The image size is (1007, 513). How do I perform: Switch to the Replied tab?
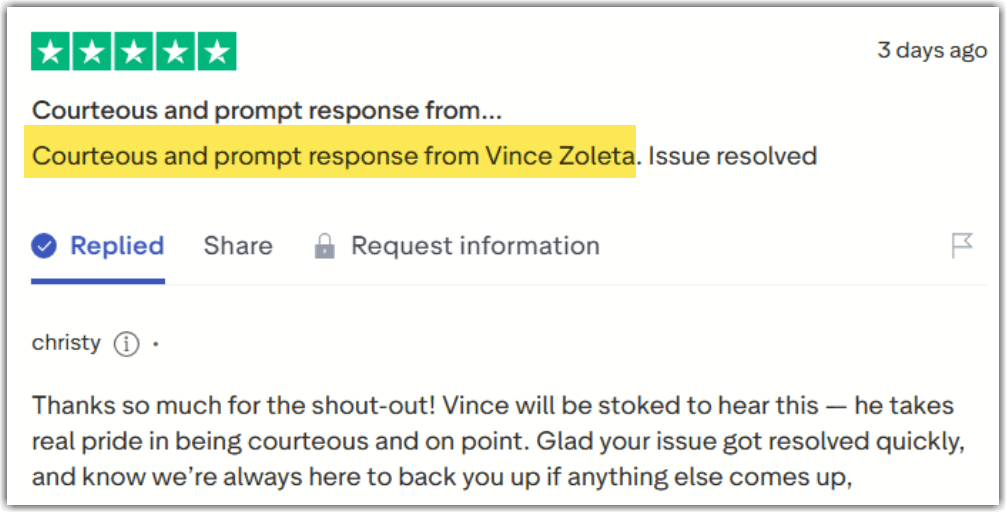[116, 246]
